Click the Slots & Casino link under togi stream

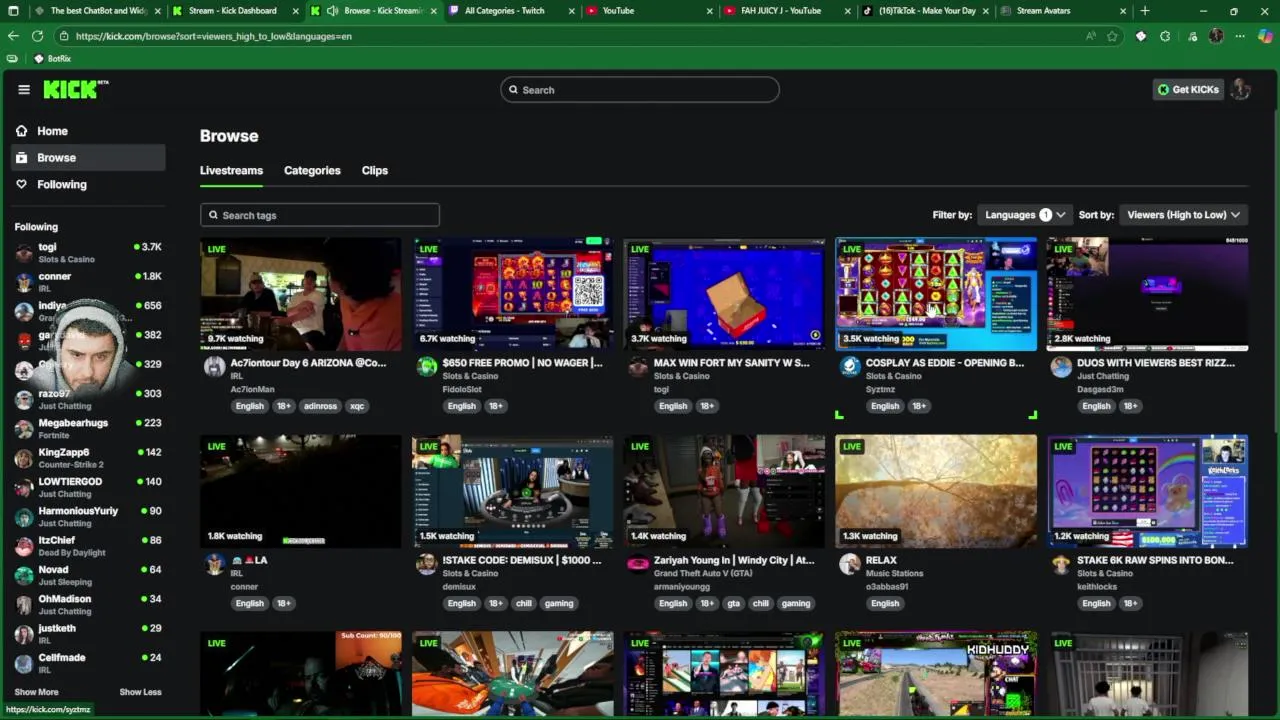pos(681,376)
